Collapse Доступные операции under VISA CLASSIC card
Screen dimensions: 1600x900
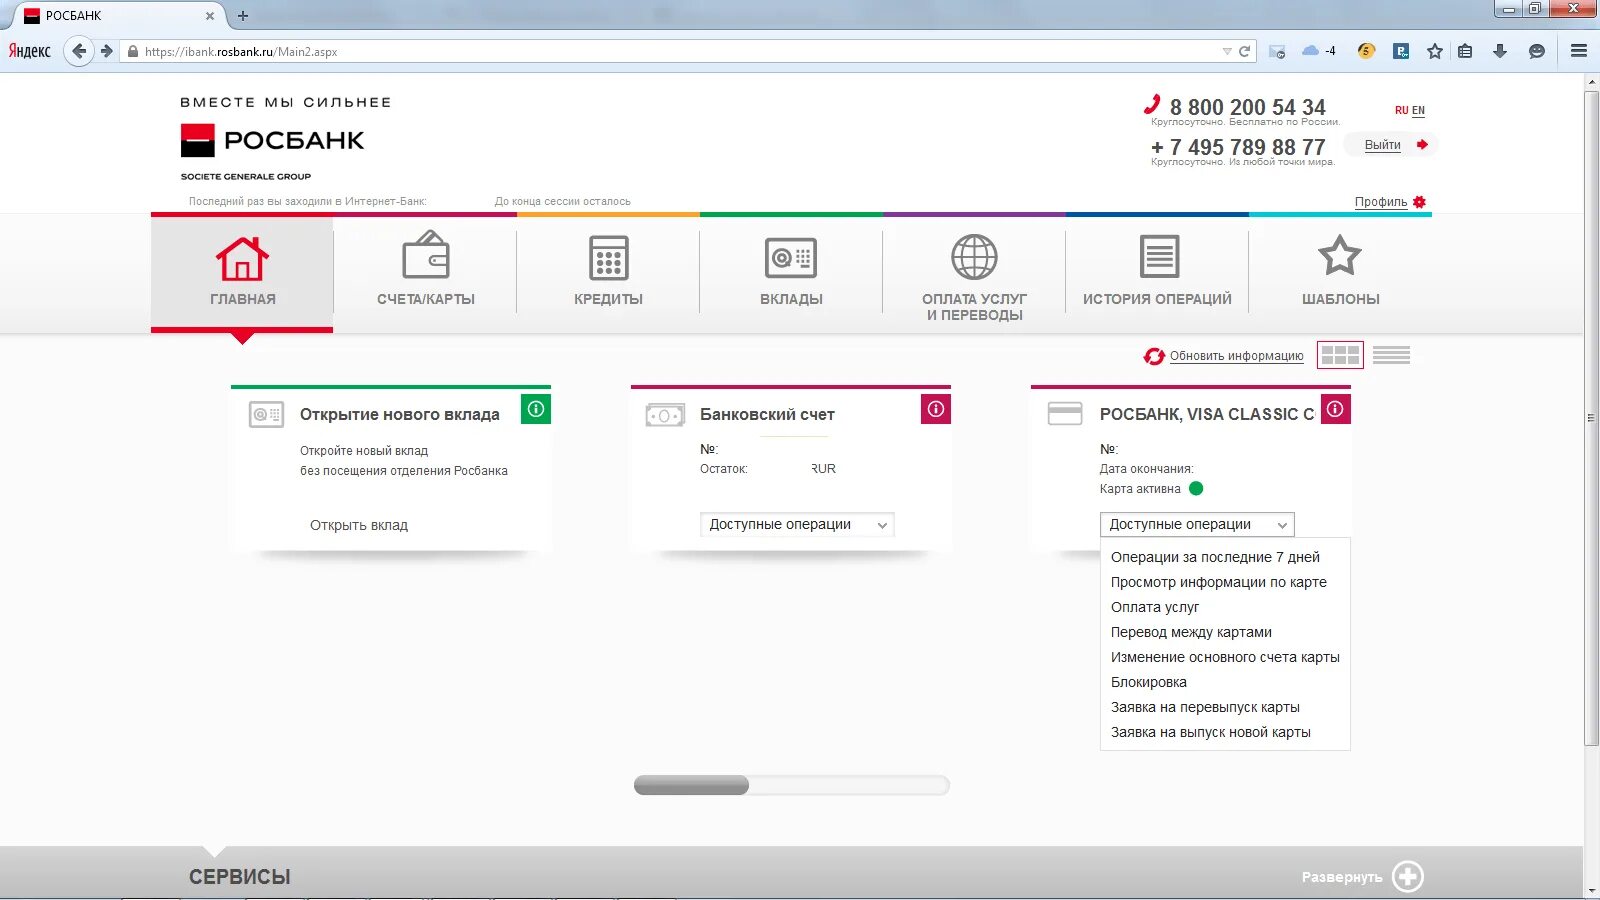(x=1197, y=525)
